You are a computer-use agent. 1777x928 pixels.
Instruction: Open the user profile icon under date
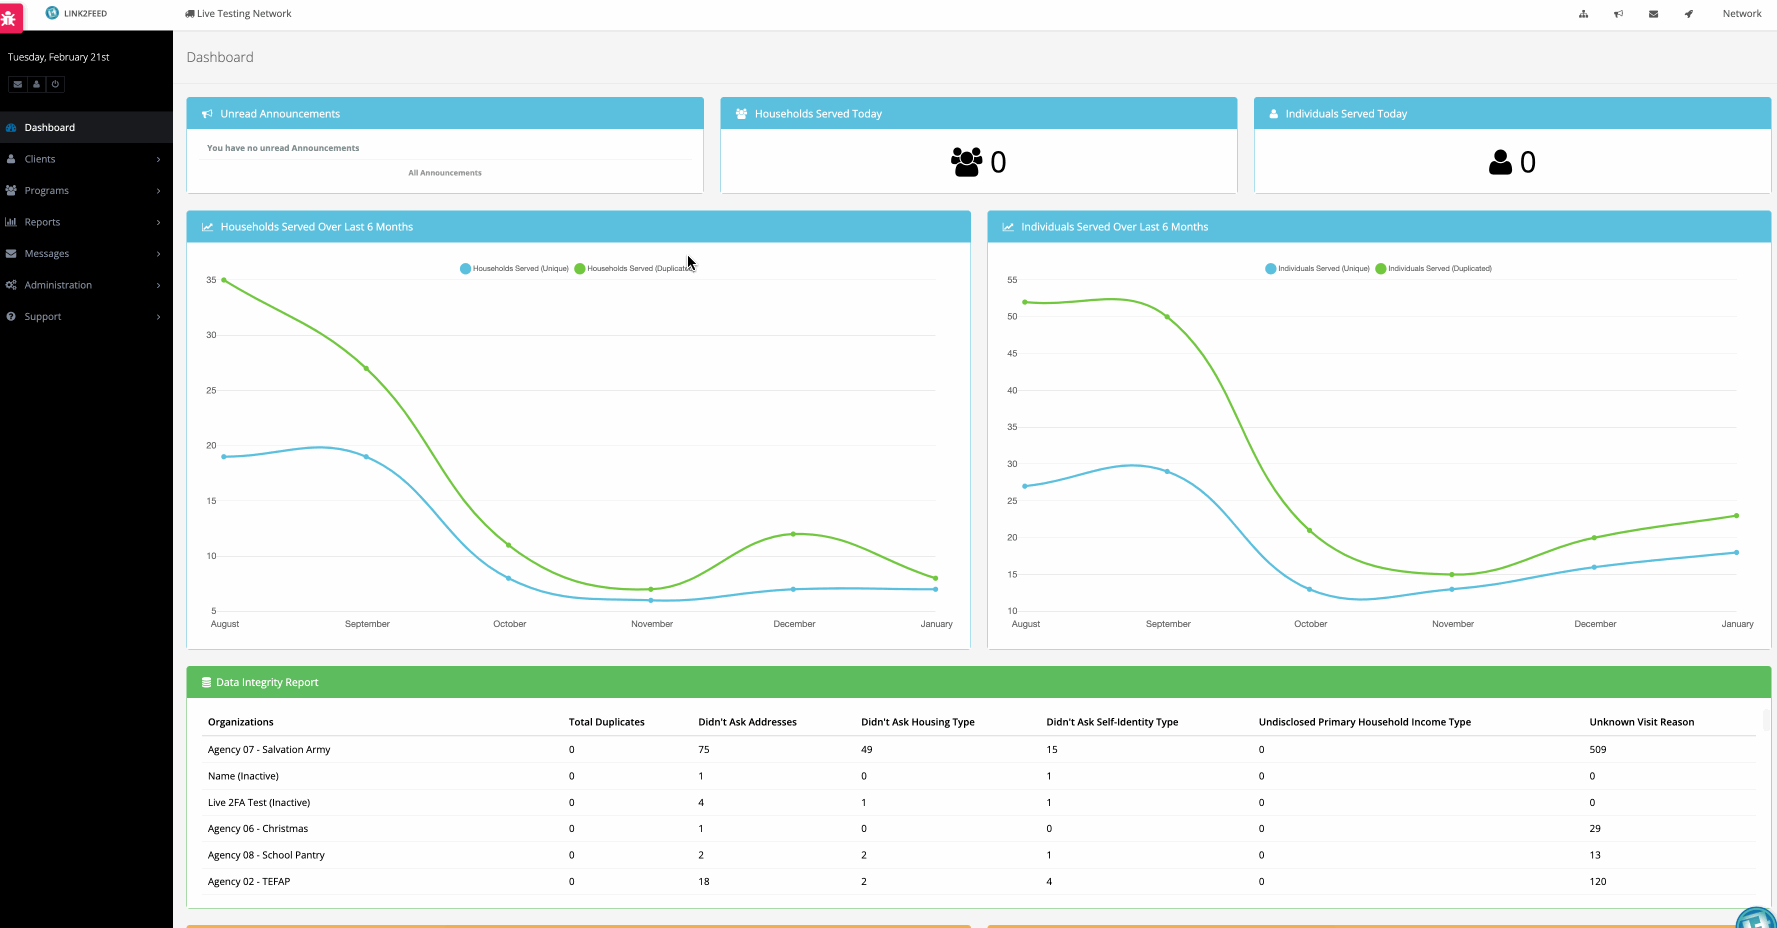point(36,84)
